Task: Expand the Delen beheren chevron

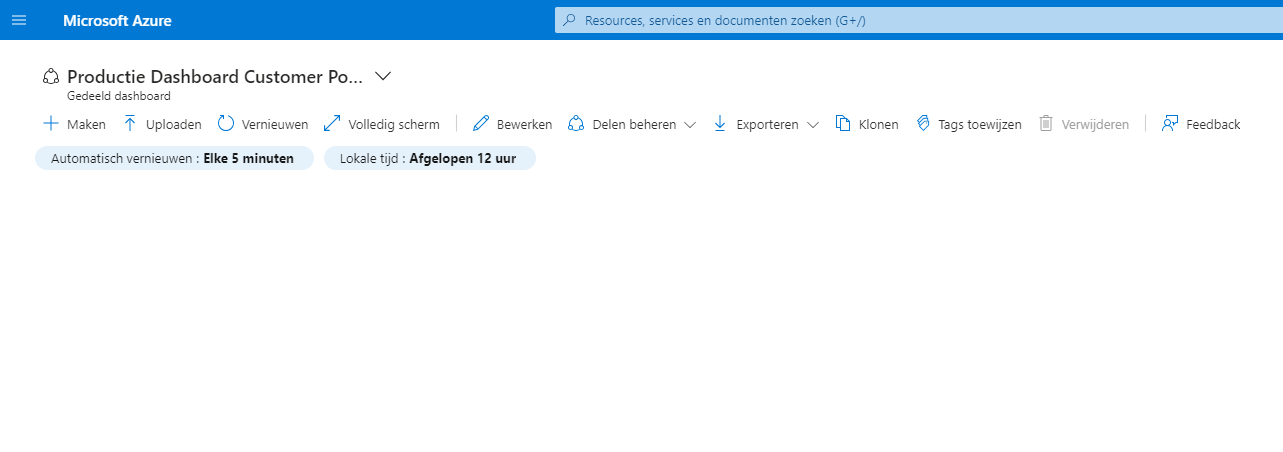Action: click(x=690, y=125)
